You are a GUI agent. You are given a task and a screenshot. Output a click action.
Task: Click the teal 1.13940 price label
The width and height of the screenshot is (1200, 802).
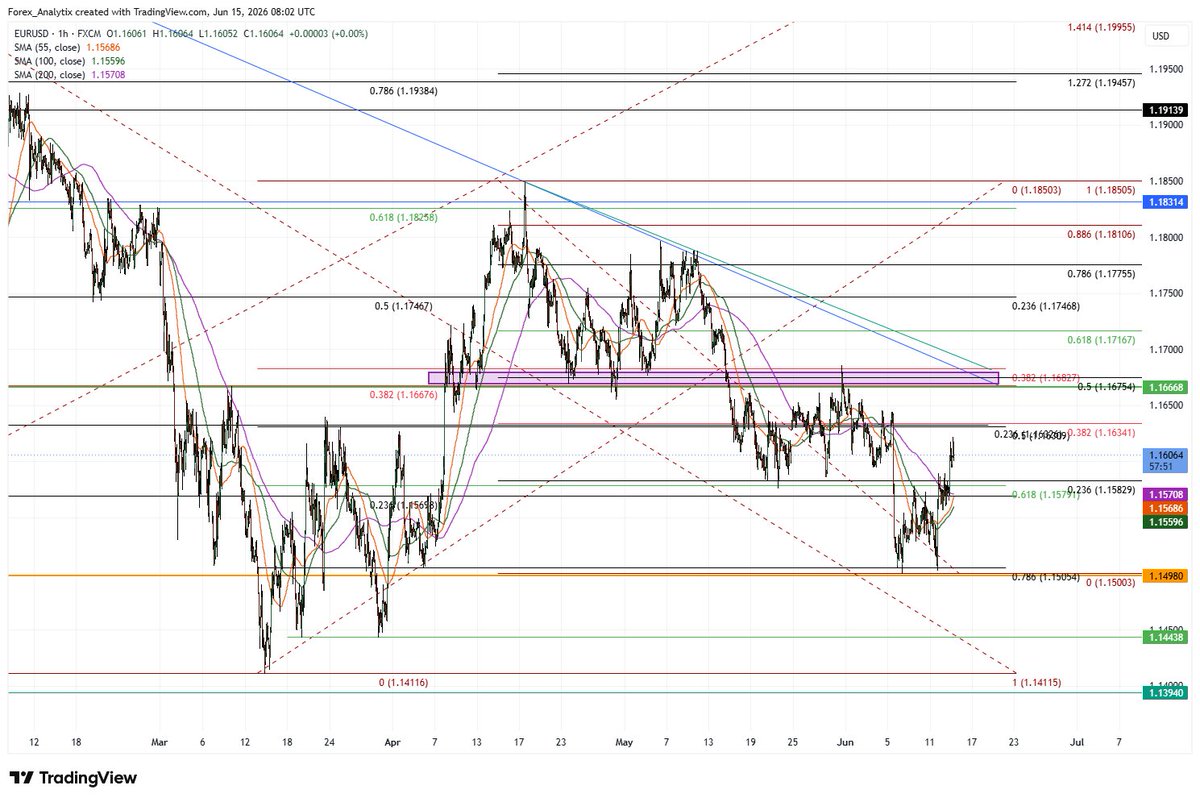click(1166, 692)
